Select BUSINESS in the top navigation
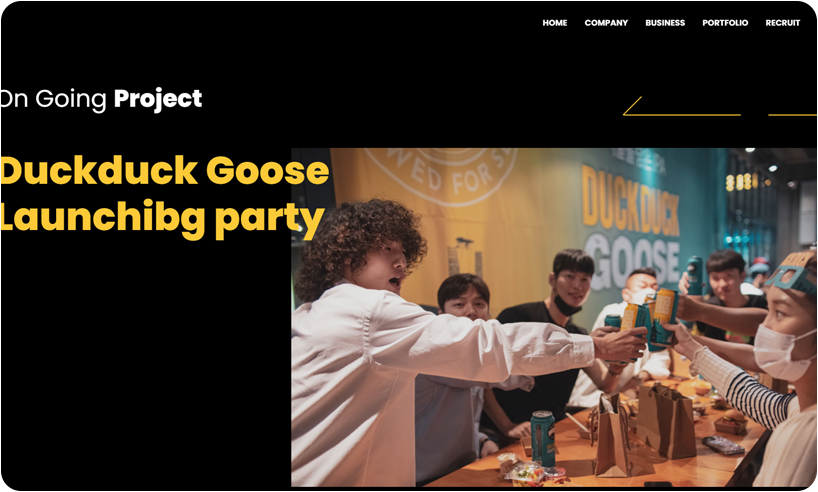This screenshot has width=818, height=492. pos(665,23)
